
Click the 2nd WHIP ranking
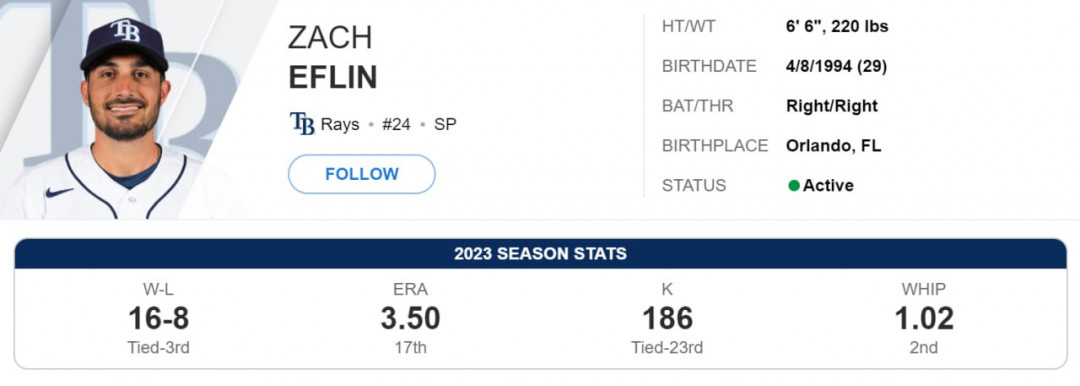pyautogui.click(x=924, y=347)
